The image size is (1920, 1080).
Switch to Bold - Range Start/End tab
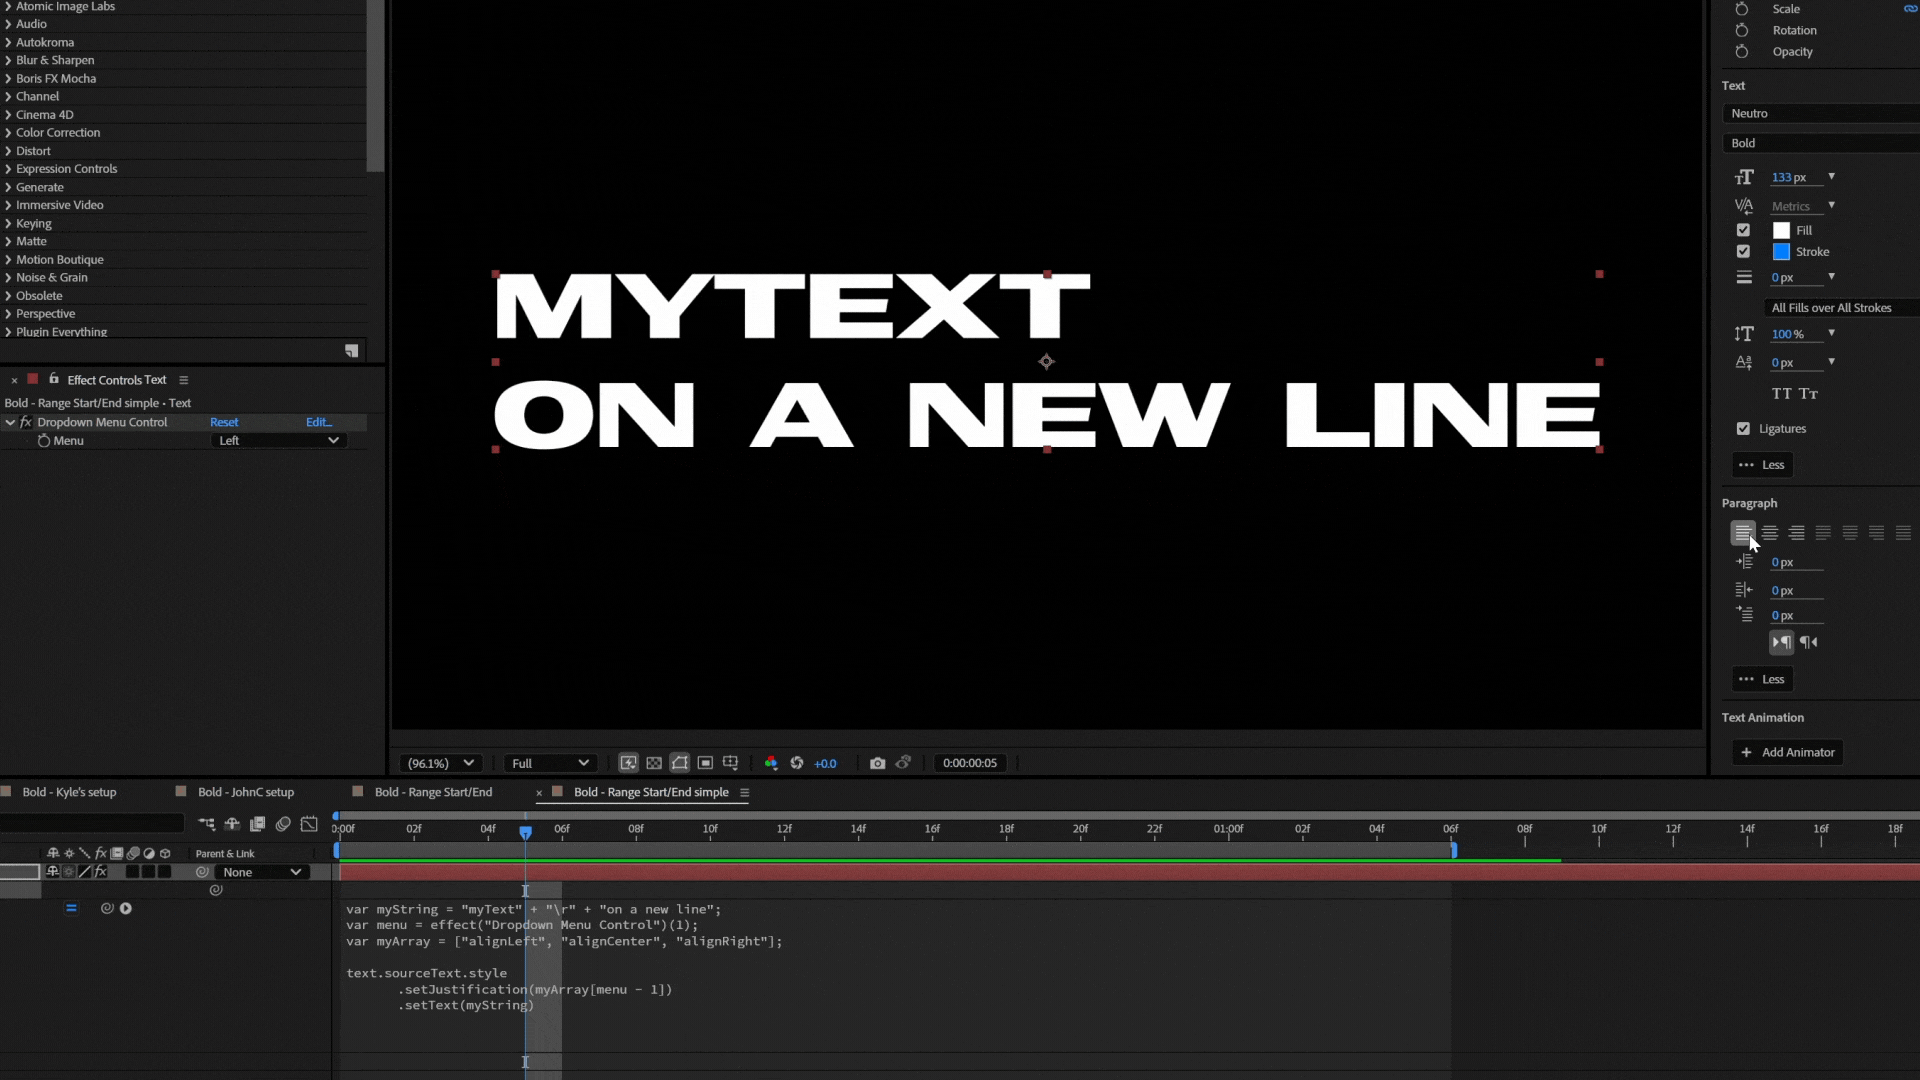point(433,792)
